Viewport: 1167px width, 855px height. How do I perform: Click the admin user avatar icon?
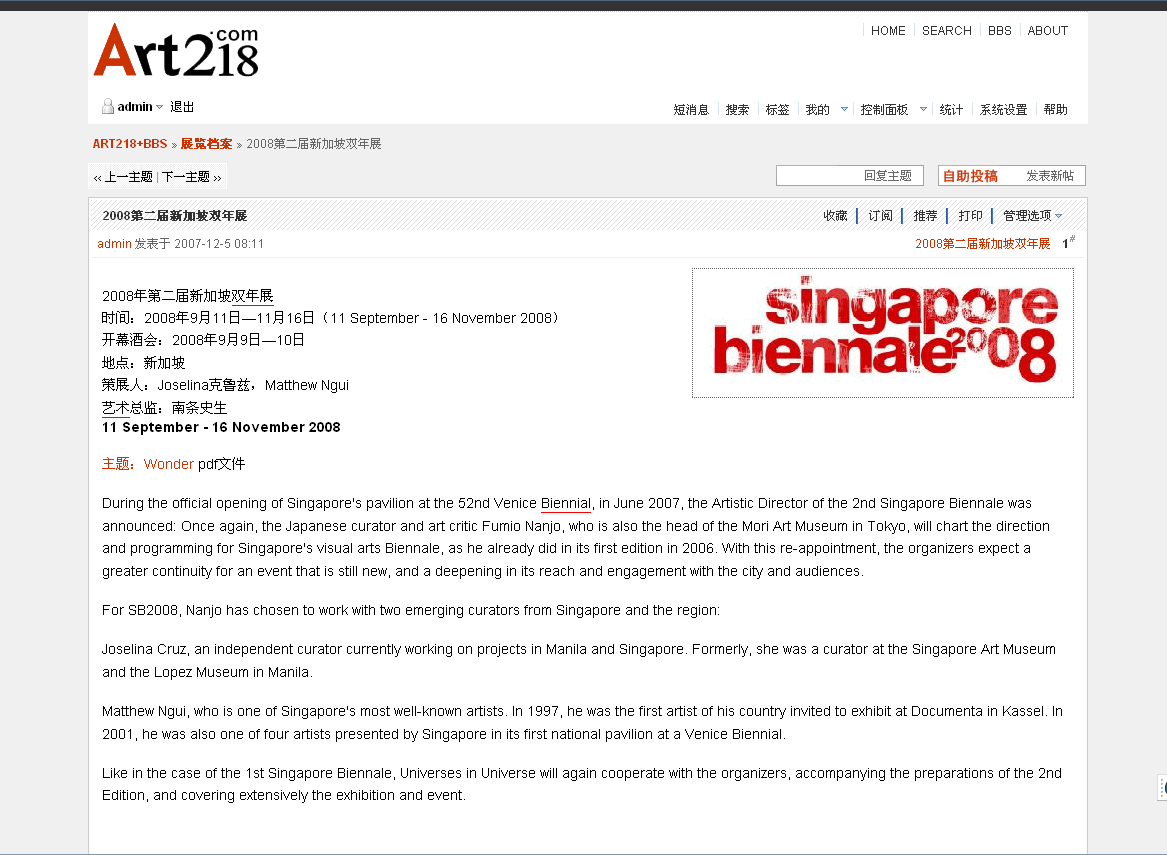[x=108, y=106]
